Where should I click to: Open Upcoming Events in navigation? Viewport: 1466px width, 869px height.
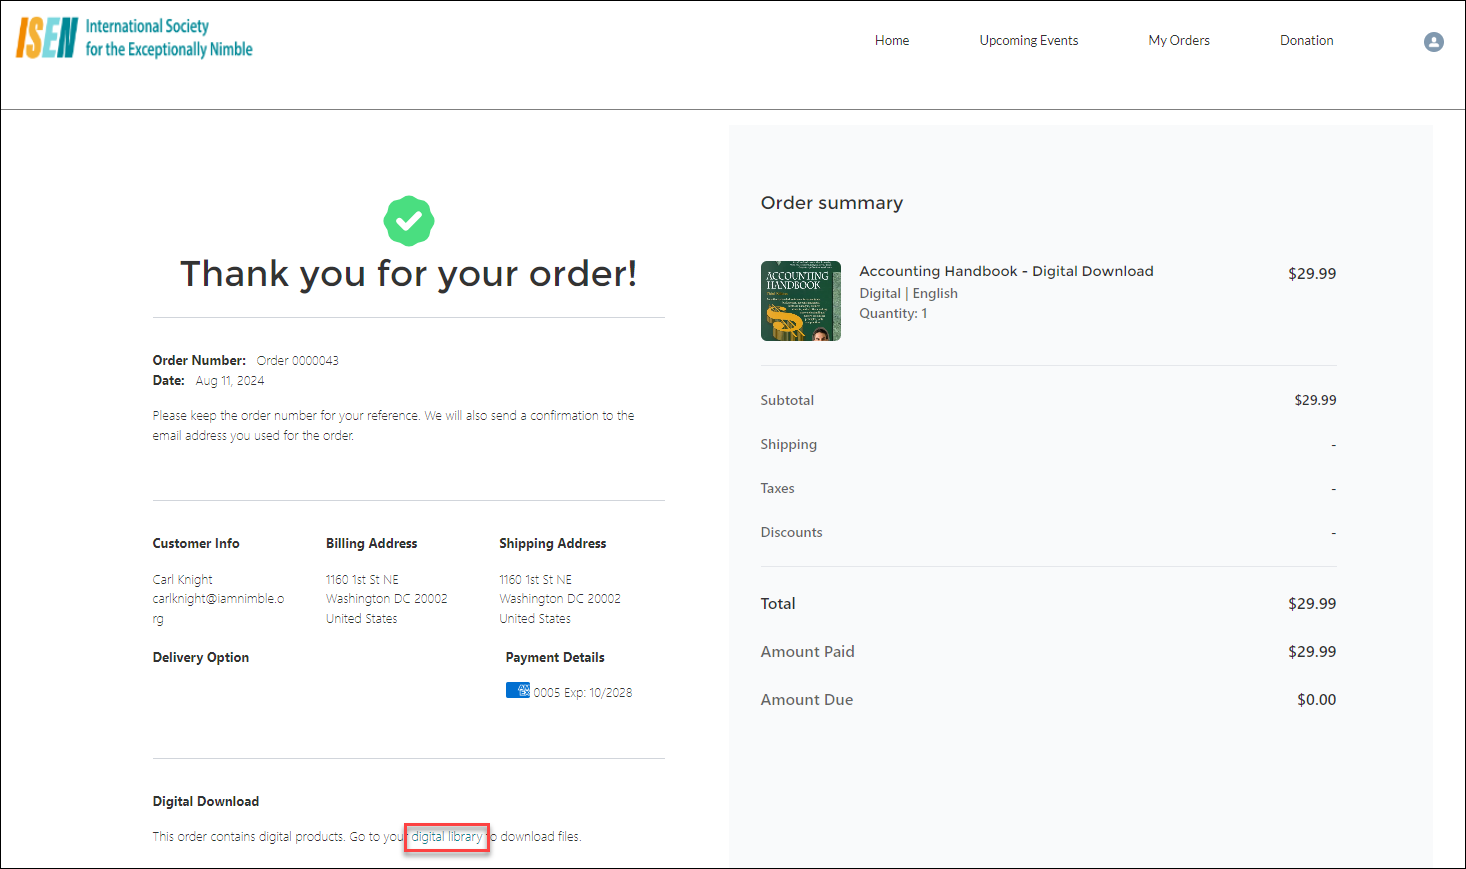tap(1028, 41)
